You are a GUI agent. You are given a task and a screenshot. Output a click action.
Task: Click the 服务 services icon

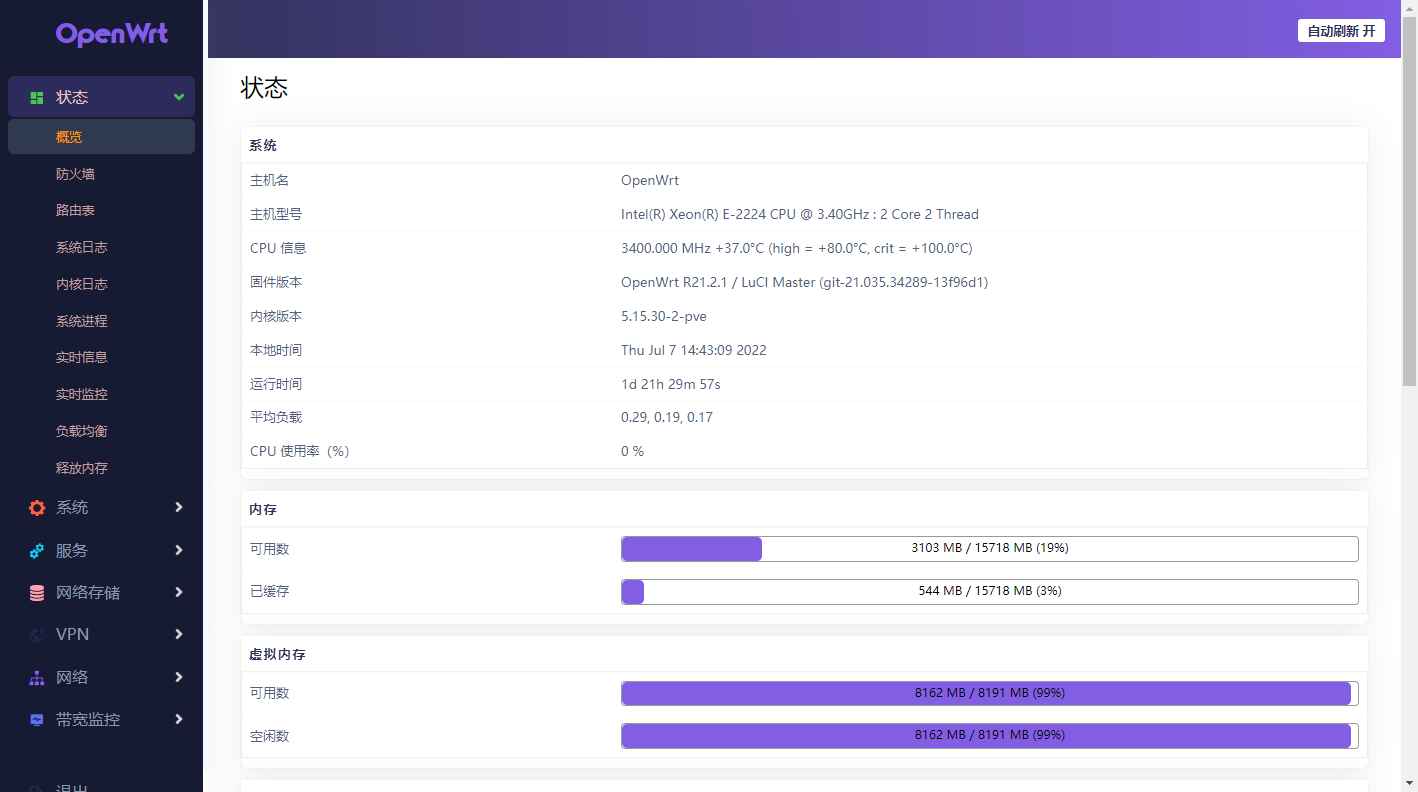[x=36, y=550]
